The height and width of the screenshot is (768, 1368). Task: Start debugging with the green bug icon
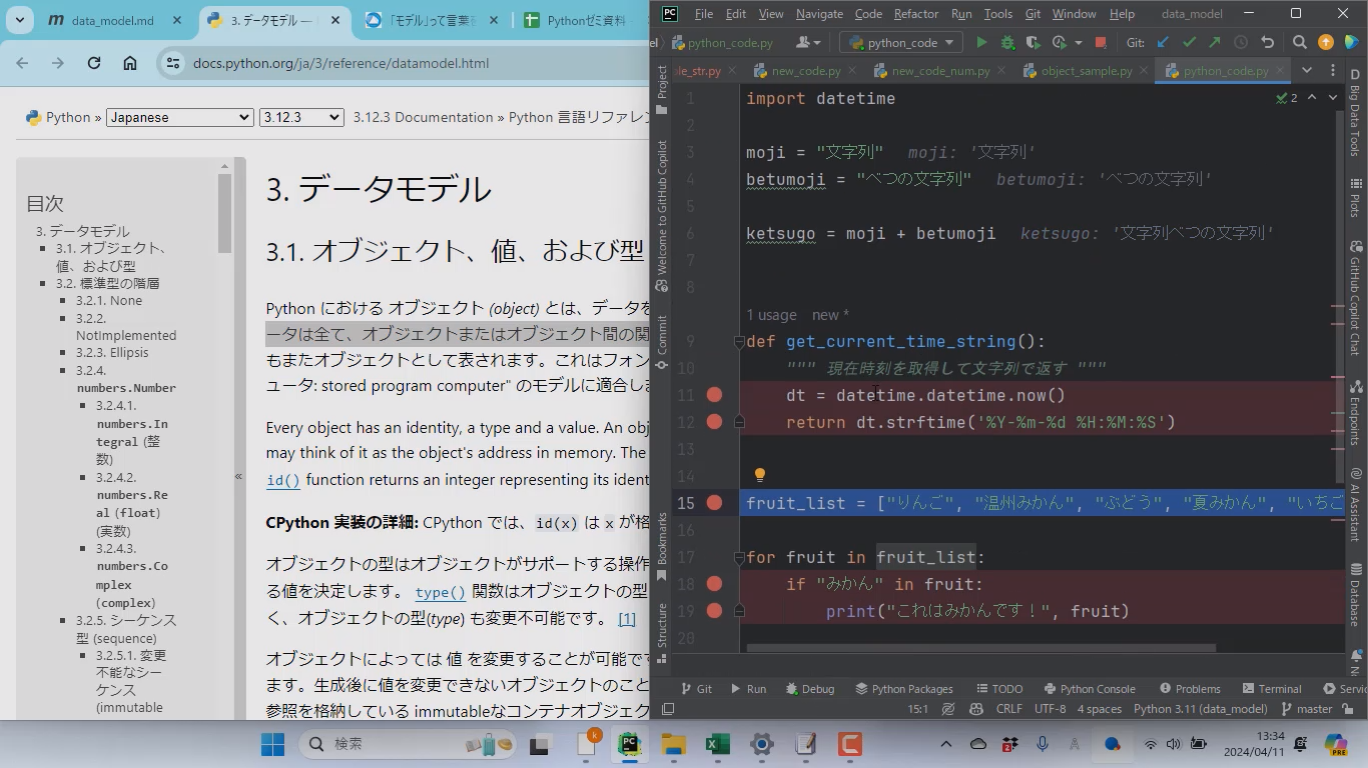(1007, 42)
